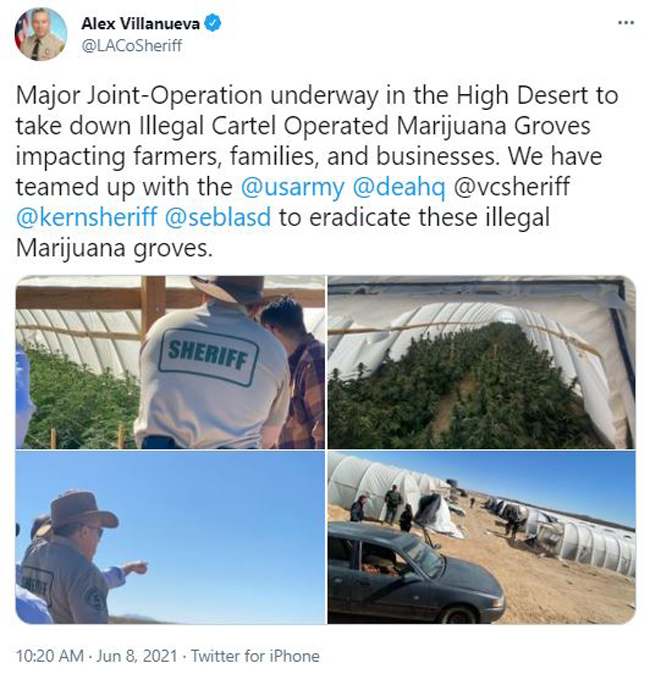Open the photo with the dark car
The image size is (650, 674).
tap(481, 537)
